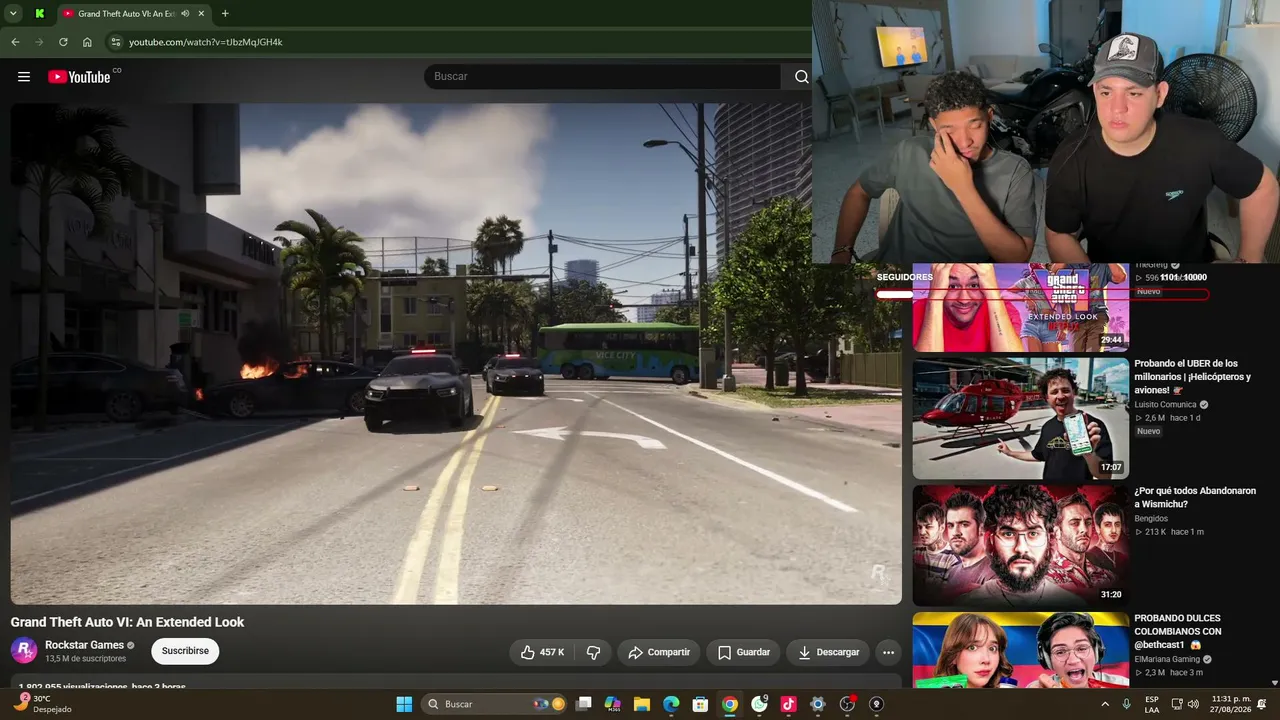Visit the Bengidos channel
This screenshot has height=720, width=1280.
click(x=1151, y=518)
